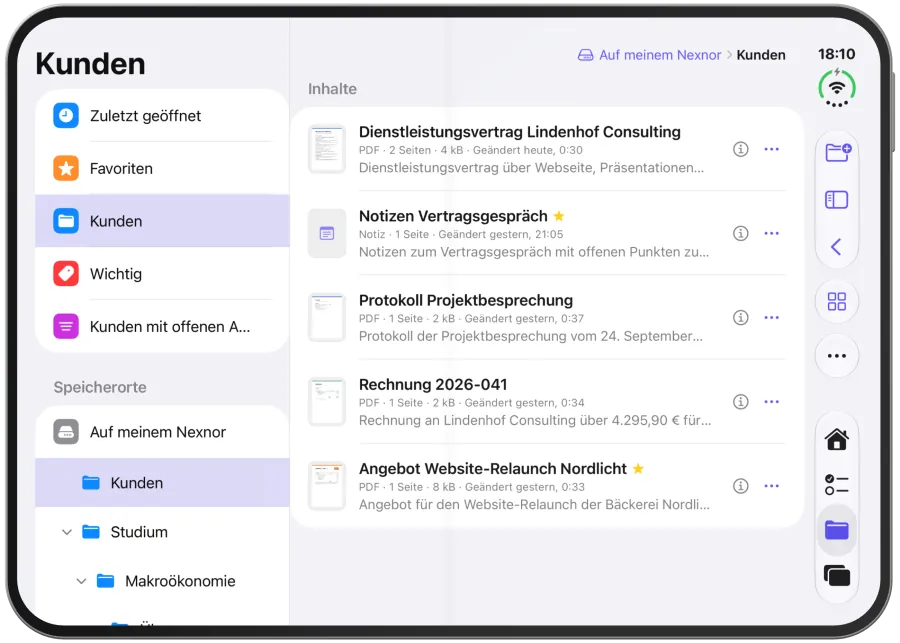The height and width of the screenshot is (643, 900).
Task: Click the 18:10 clock display
Action: click(836, 54)
